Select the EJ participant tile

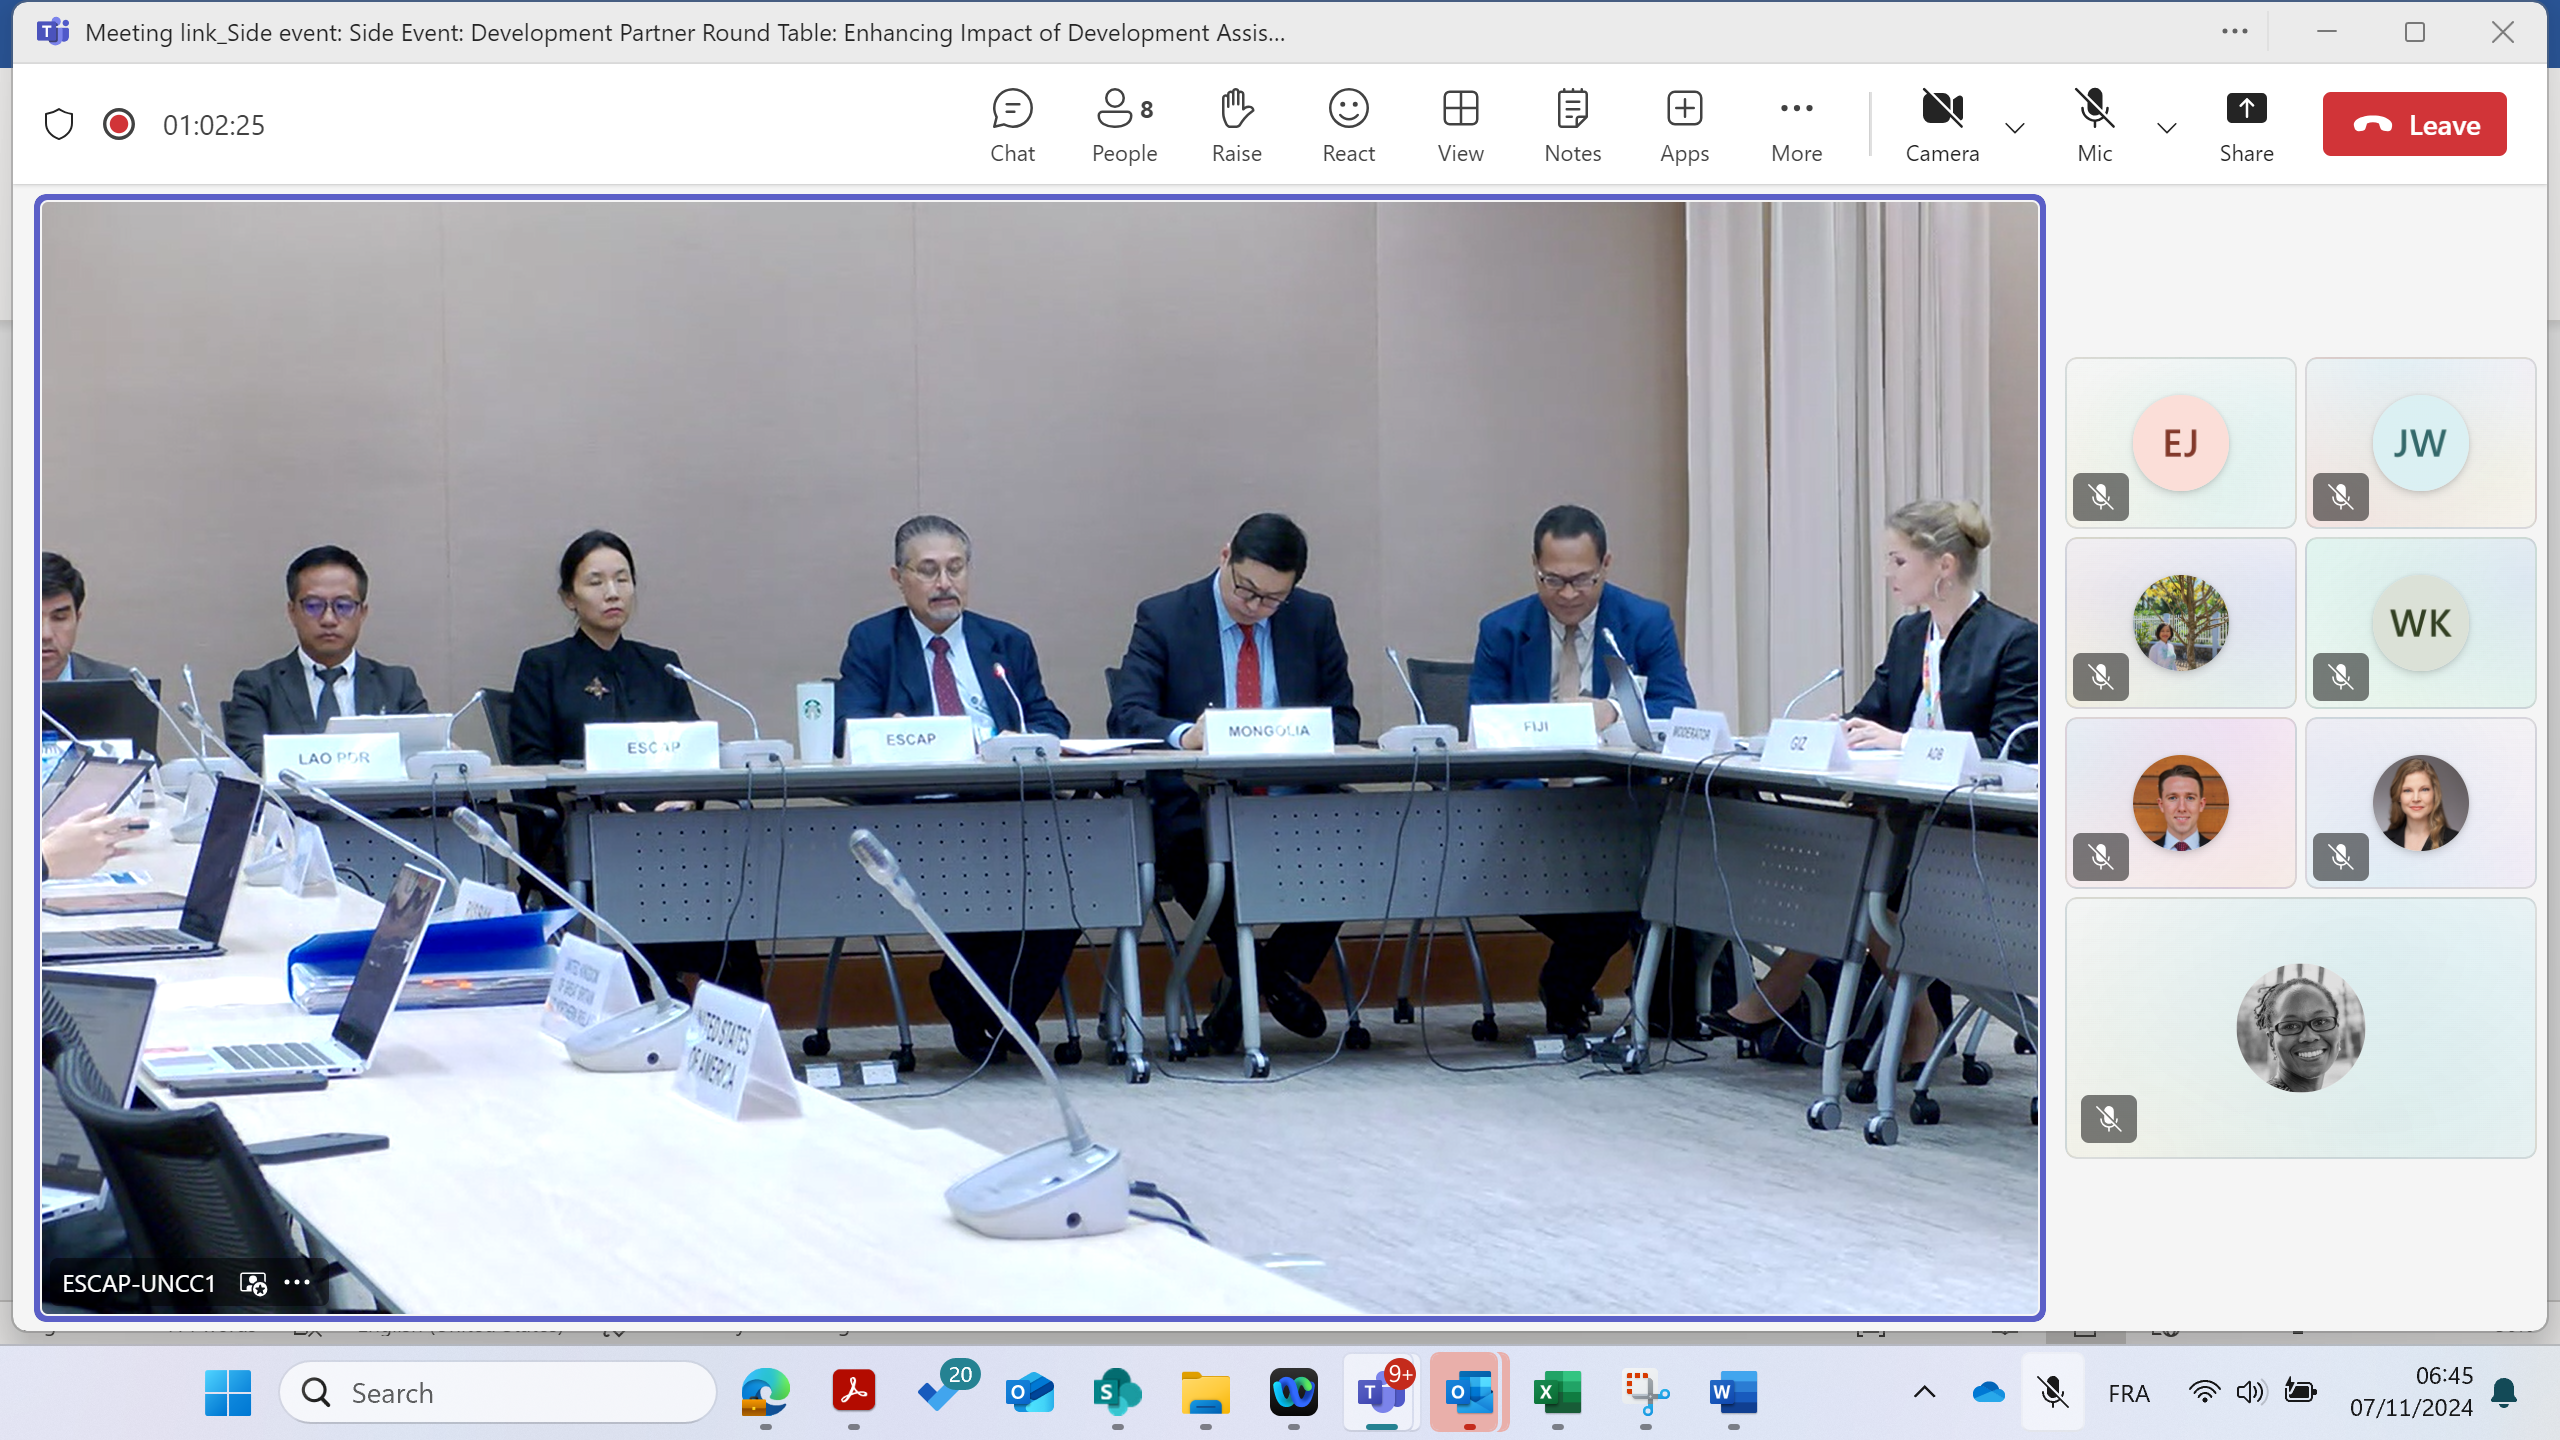2180,443
